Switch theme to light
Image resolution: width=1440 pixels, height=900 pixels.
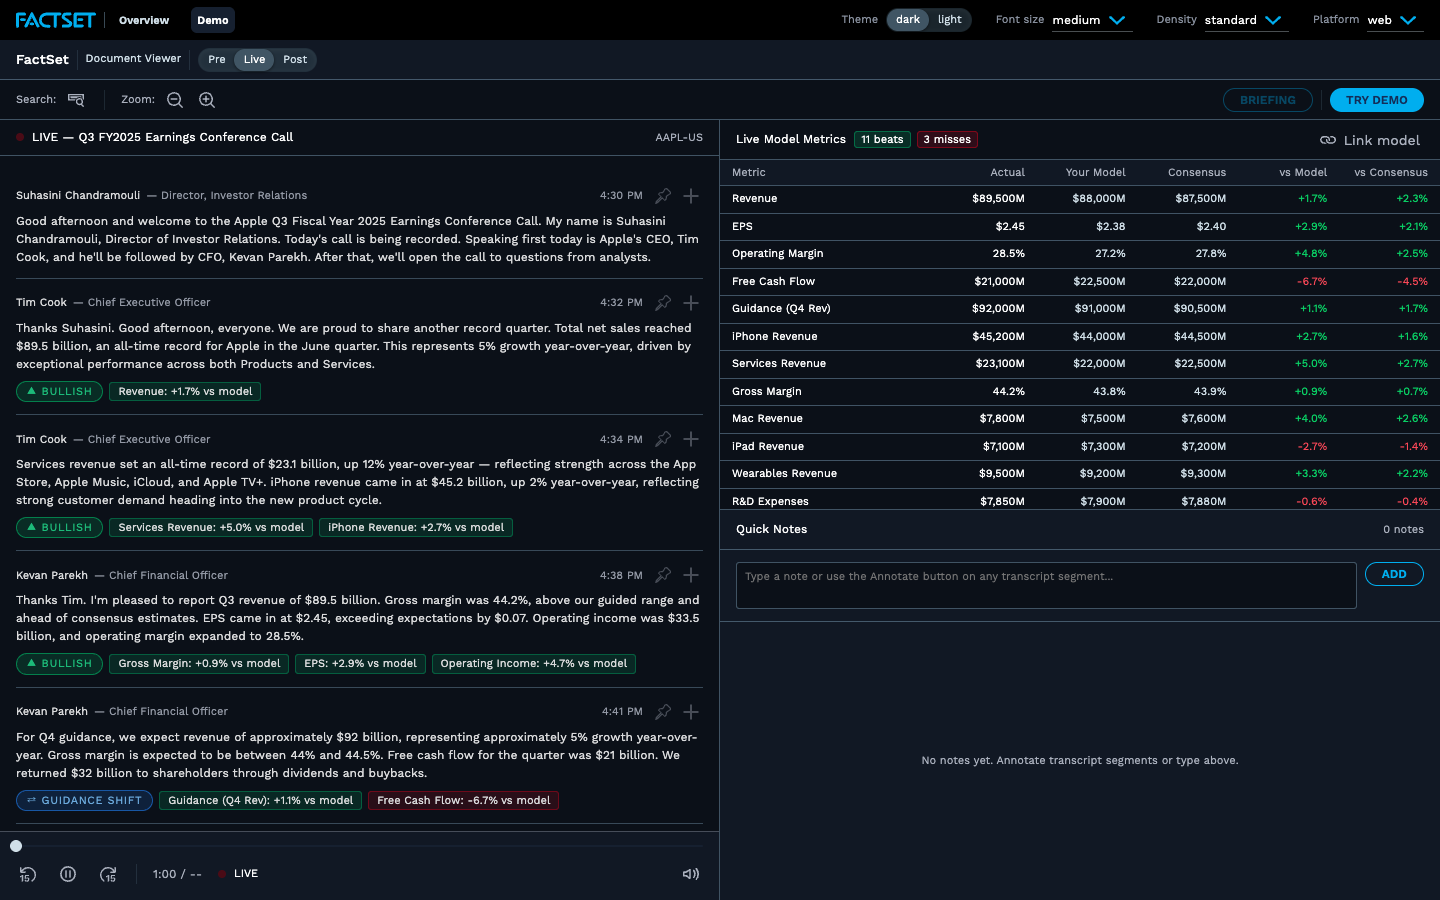point(950,20)
